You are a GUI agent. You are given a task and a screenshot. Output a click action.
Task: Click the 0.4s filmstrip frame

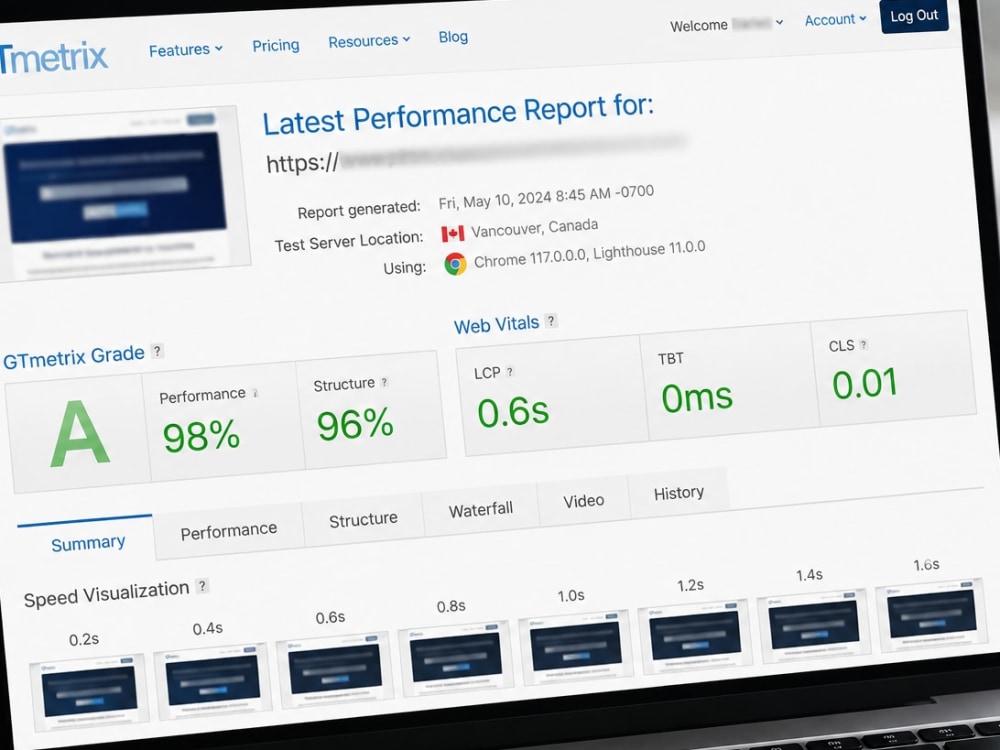(212, 681)
